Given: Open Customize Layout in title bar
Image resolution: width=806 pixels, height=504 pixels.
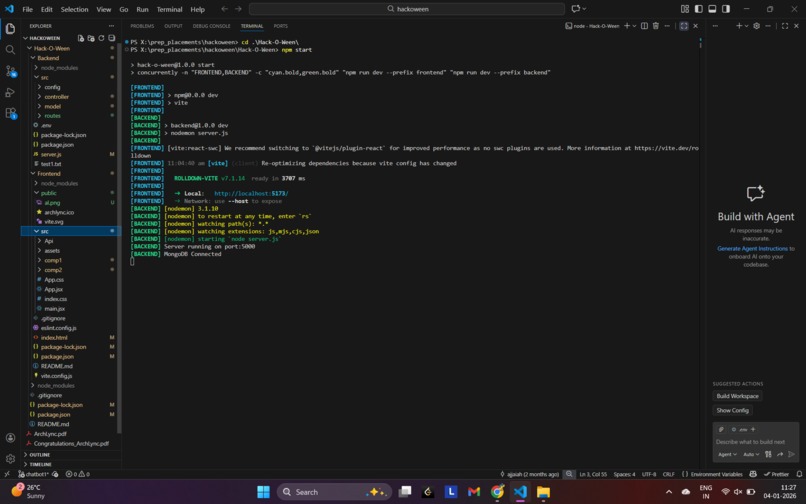Looking at the screenshot, I should pos(685,9).
